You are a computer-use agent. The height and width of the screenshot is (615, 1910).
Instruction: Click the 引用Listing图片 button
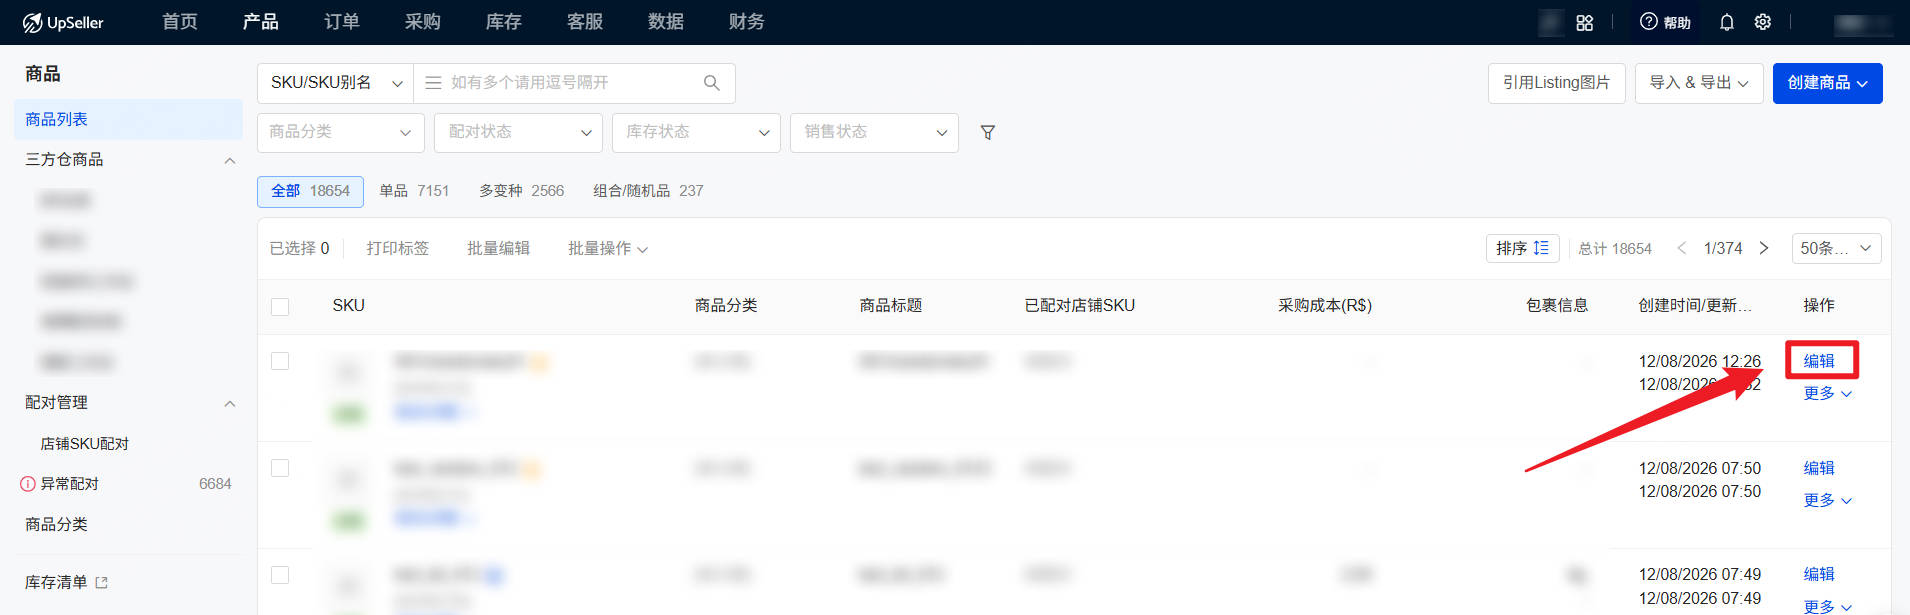coord(1557,83)
